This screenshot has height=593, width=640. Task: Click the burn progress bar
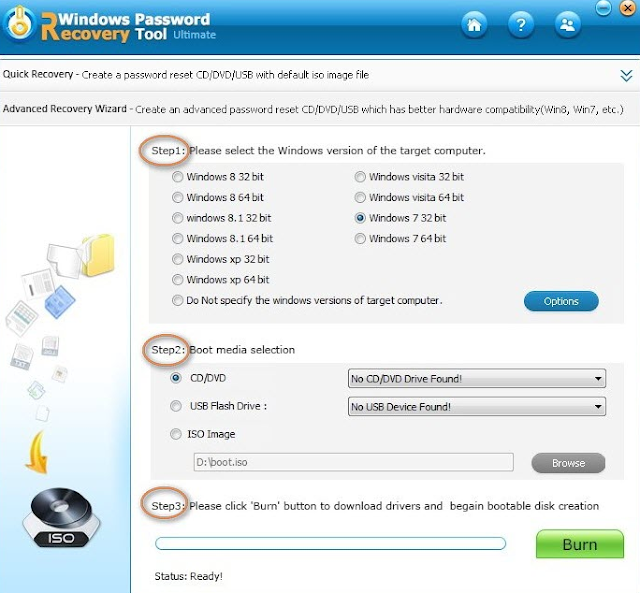click(x=330, y=543)
